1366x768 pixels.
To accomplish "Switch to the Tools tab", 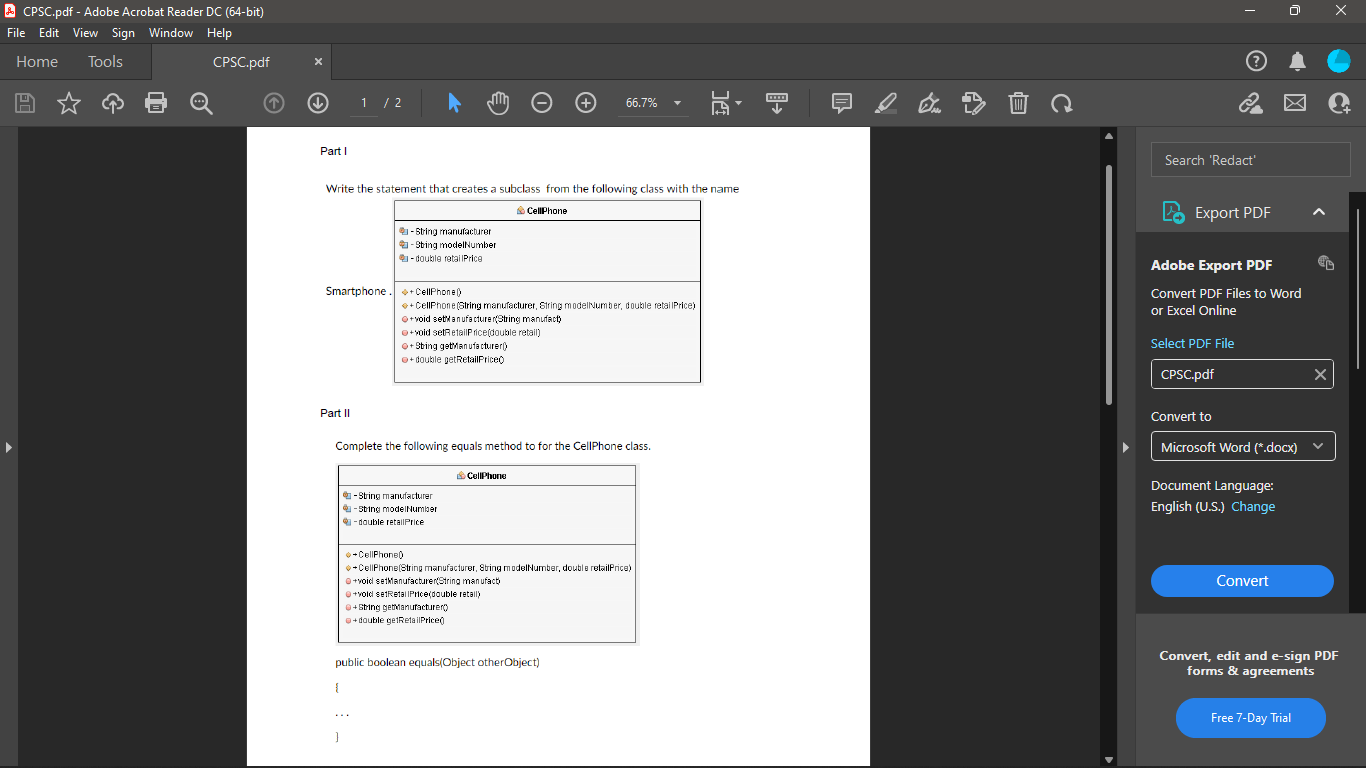I will click(x=105, y=61).
